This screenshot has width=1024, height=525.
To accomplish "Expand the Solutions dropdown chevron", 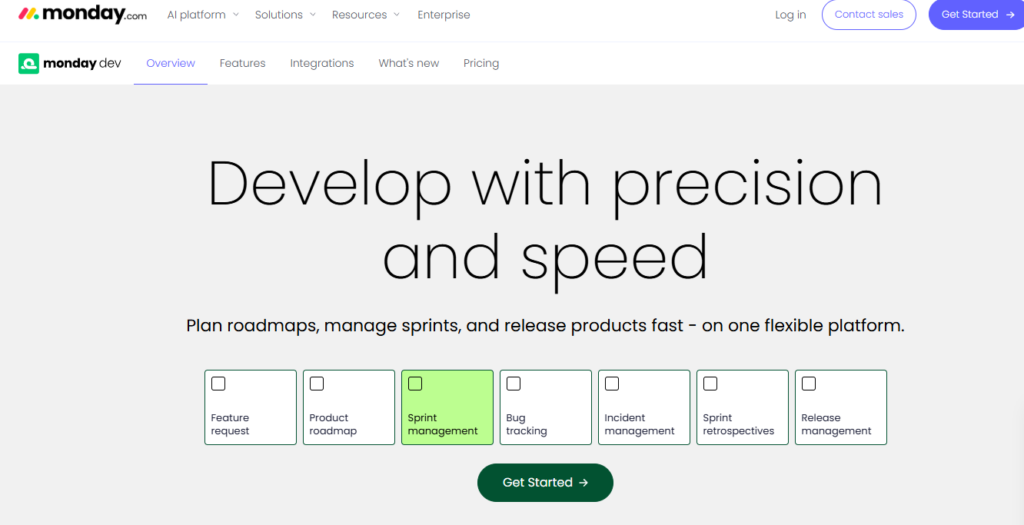I will pos(313,14).
